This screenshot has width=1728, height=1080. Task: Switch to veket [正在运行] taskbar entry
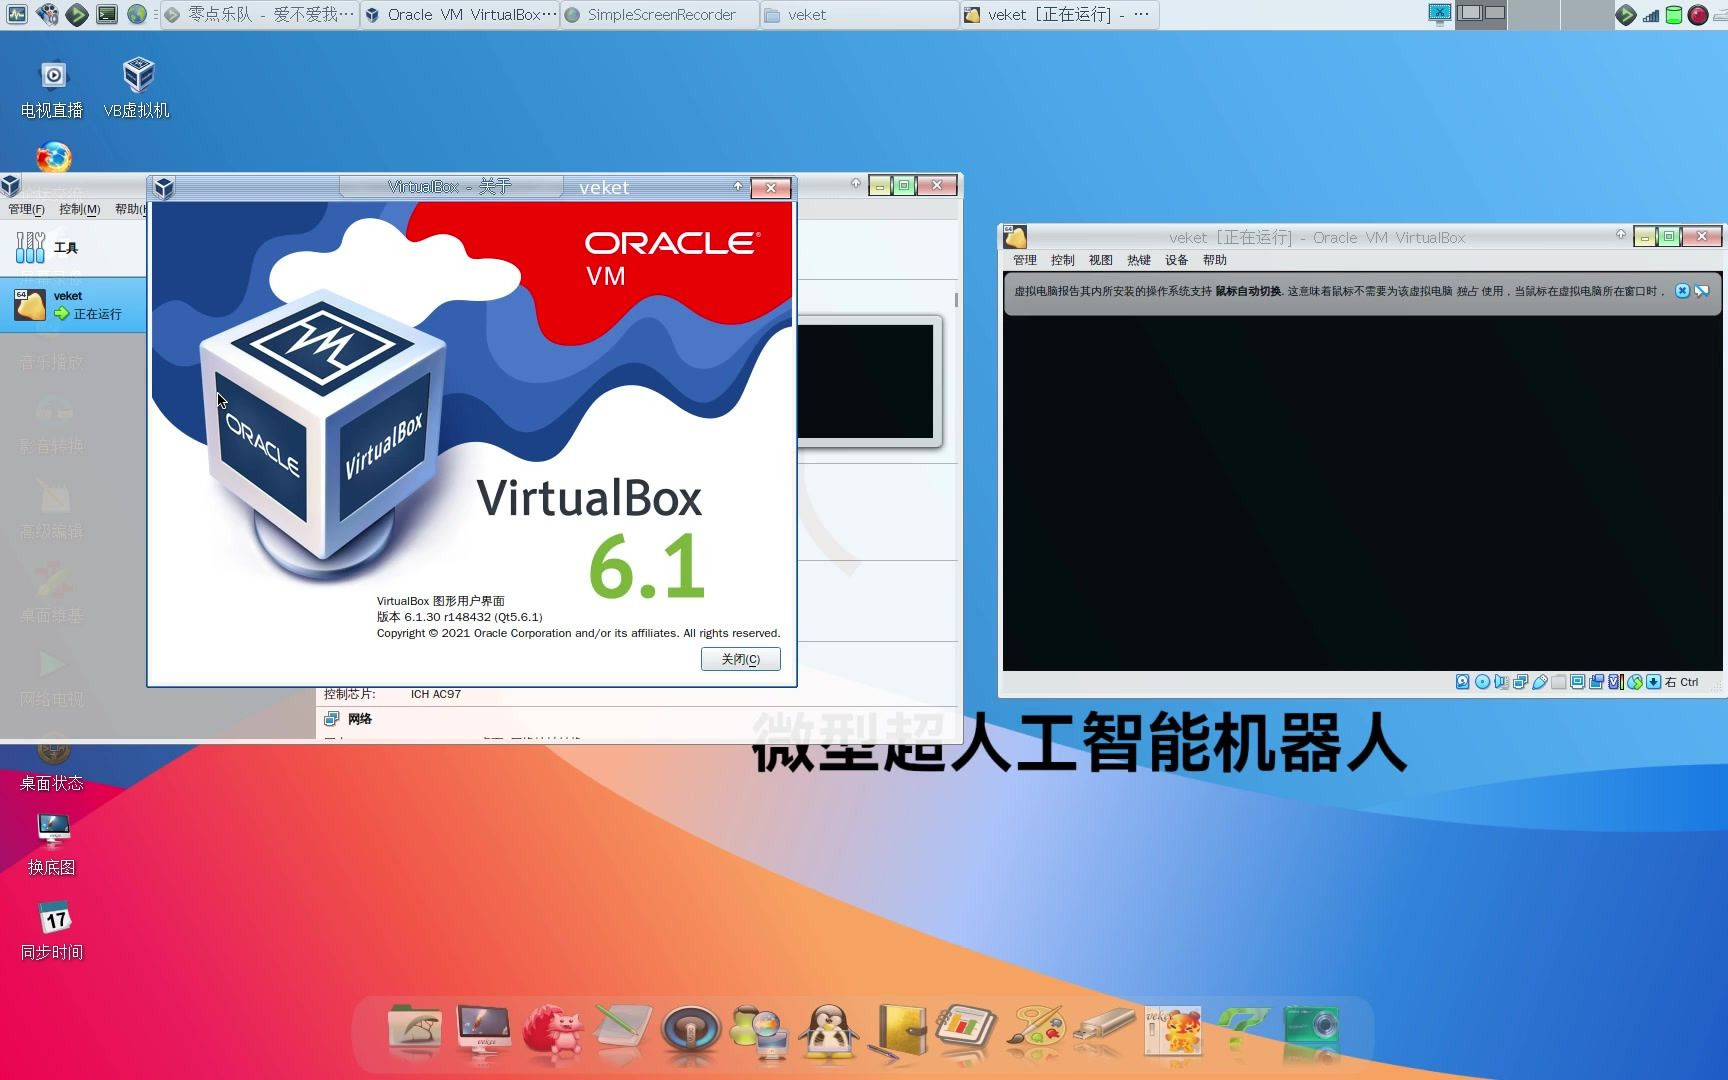[1060, 14]
